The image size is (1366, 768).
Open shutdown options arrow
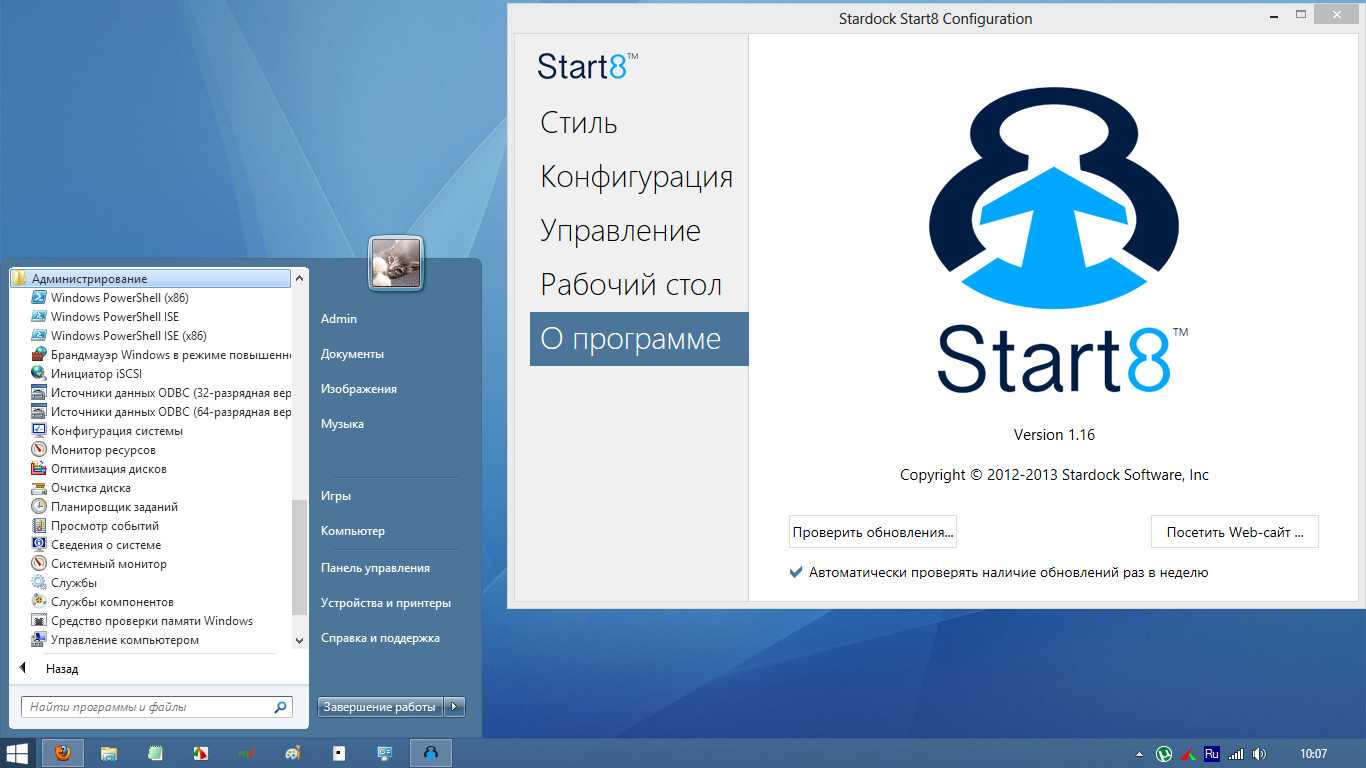pyautogui.click(x=454, y=707)
